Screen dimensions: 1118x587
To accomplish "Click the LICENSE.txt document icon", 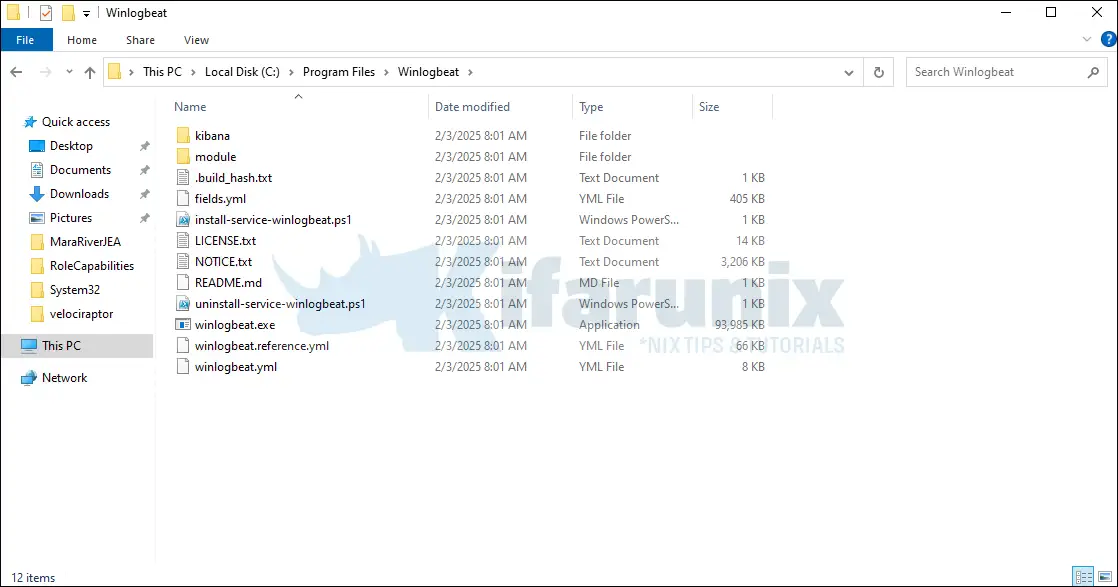I will coord(183,240).
